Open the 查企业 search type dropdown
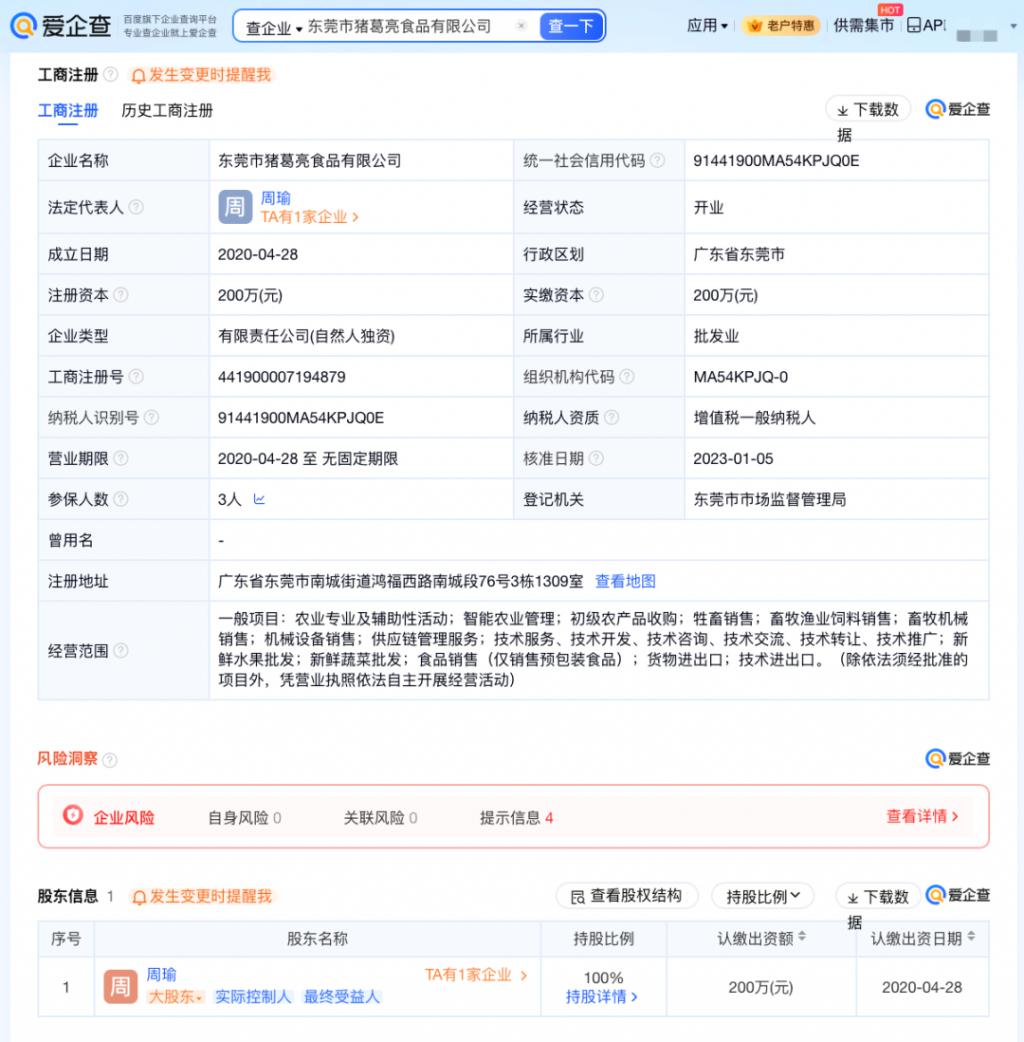1024x1042 pixels. 274,27
